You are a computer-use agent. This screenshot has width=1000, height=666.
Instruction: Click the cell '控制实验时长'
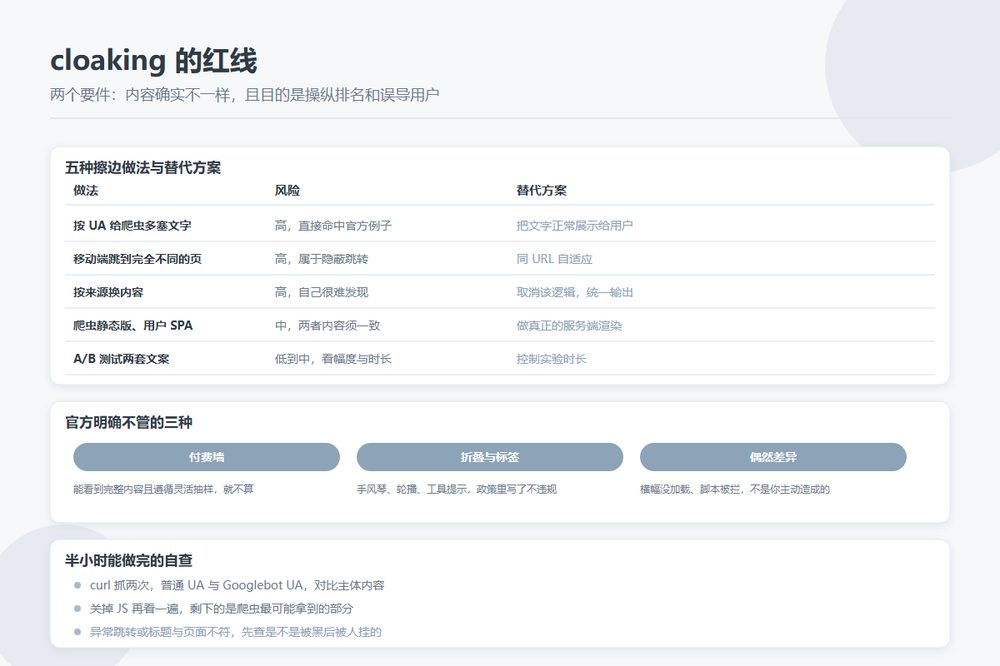click(x=551, y=359)
